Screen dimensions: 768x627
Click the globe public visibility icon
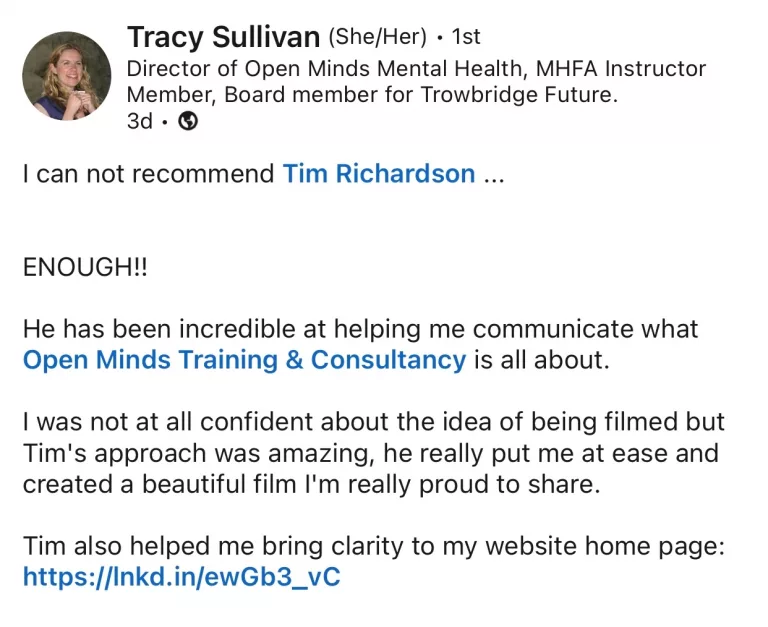(187, 121)
